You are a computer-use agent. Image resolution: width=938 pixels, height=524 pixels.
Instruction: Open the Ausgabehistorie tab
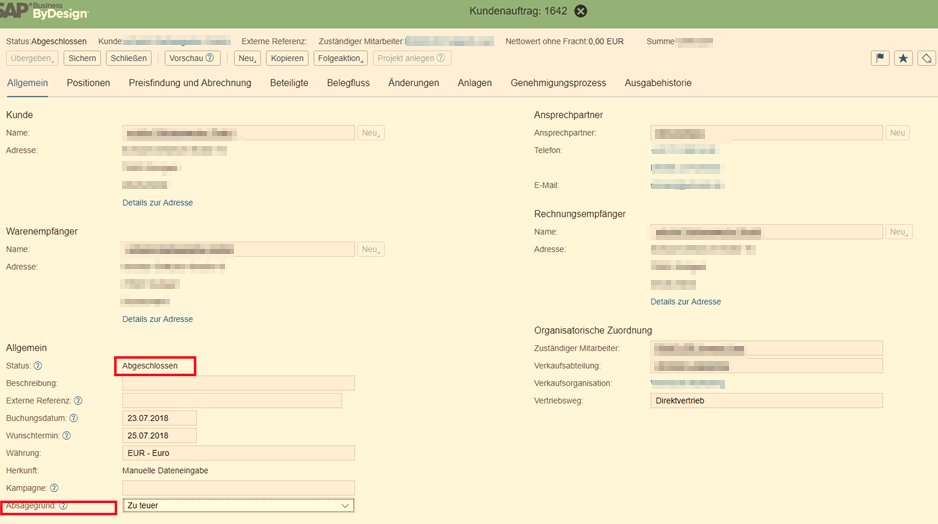658,83
